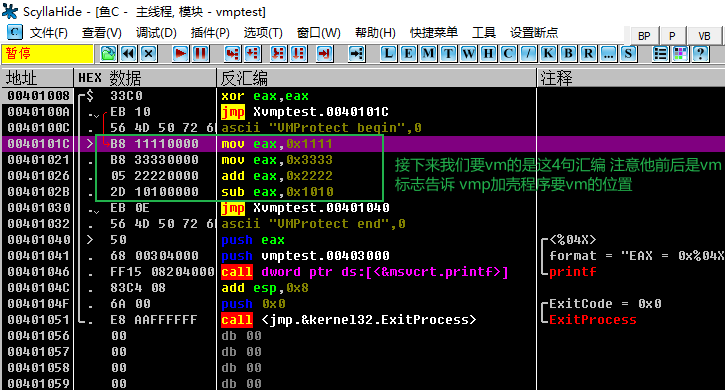This screenshot has width=725, height=390.
Task: Open Call stack with K icon
Action: pyautogui.click(x=548, y=54)
